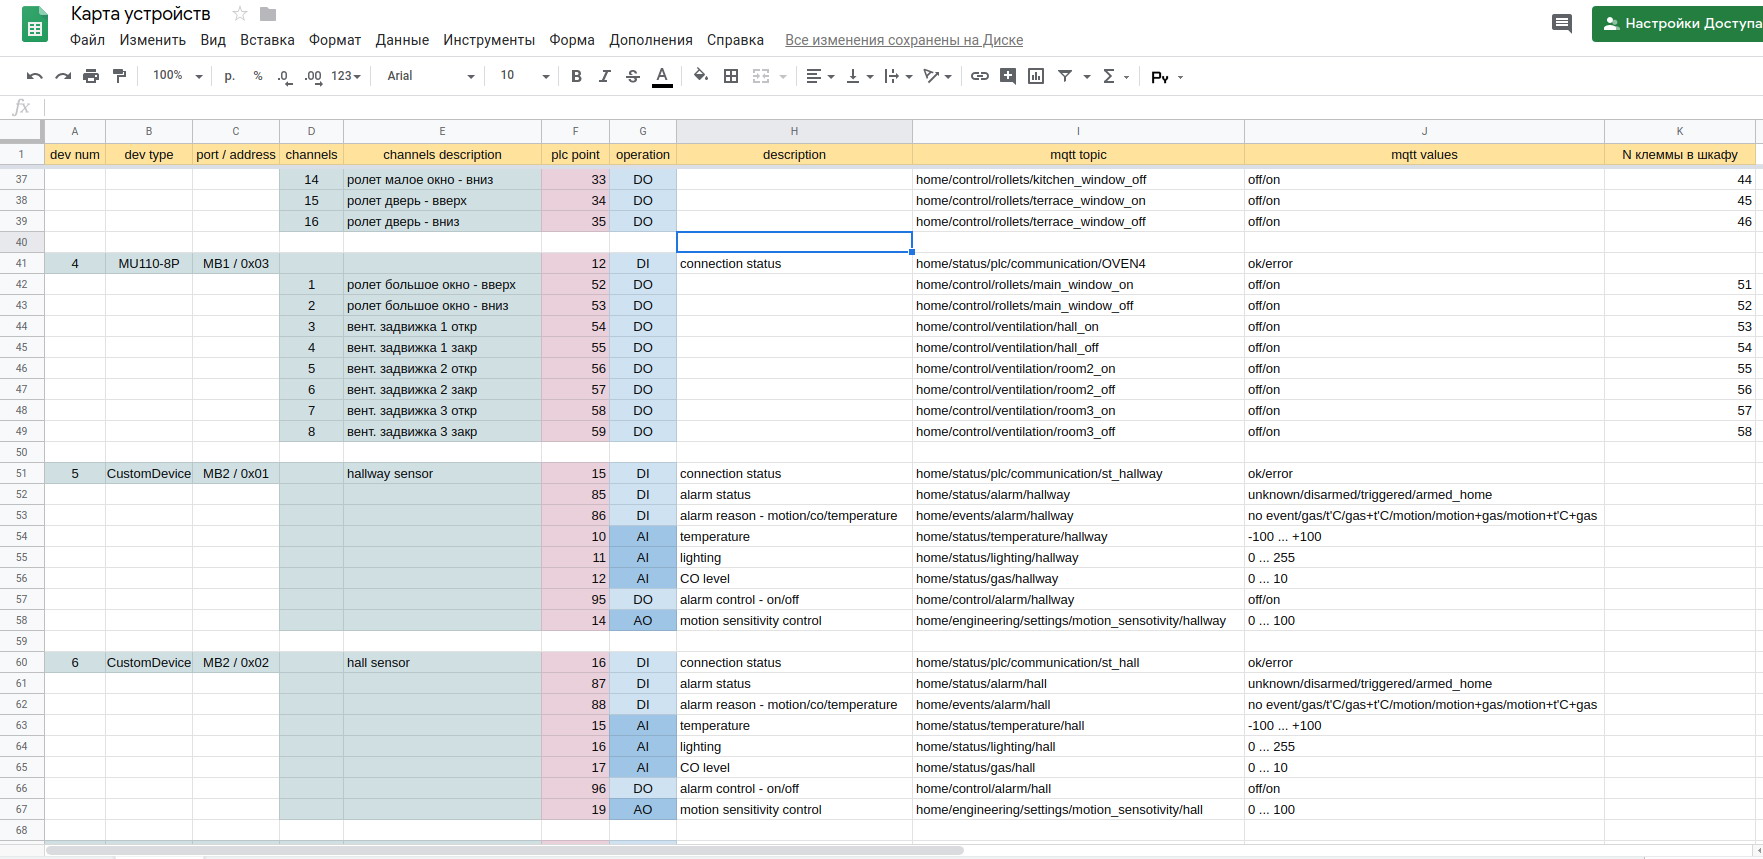Select the 'hallway sensor' cell
The image size is (1763, 859).
(x=442, y=474)
